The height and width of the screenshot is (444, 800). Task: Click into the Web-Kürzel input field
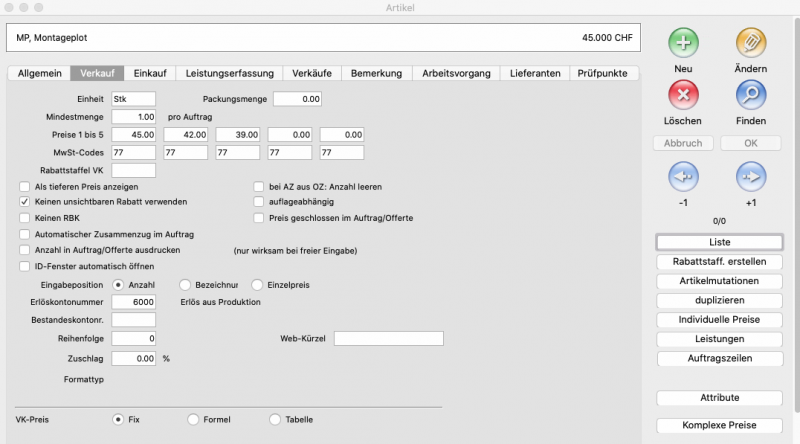(388, 339)
